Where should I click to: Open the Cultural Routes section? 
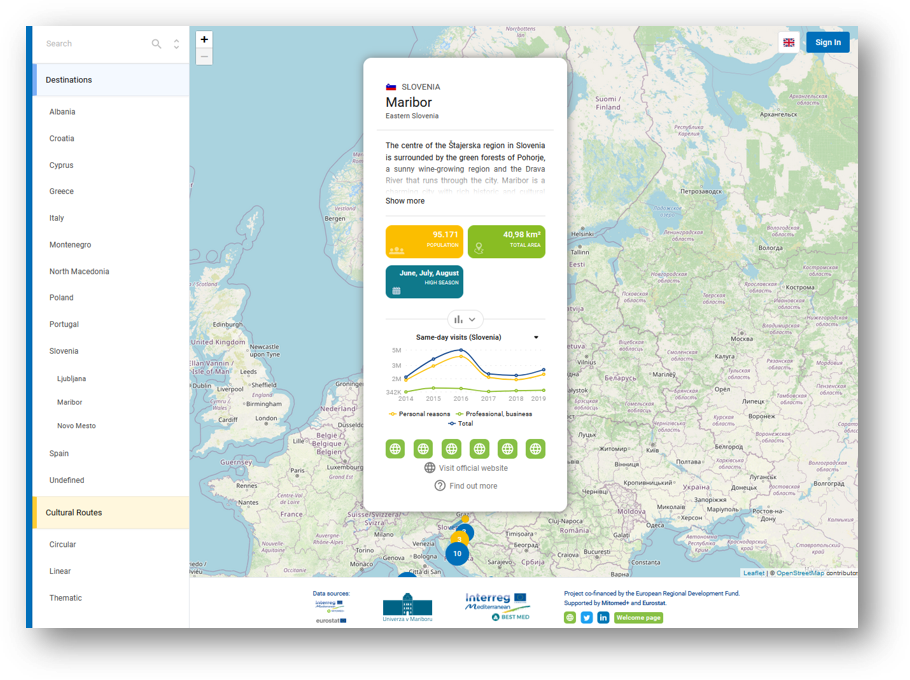click(x=111, y=512)
